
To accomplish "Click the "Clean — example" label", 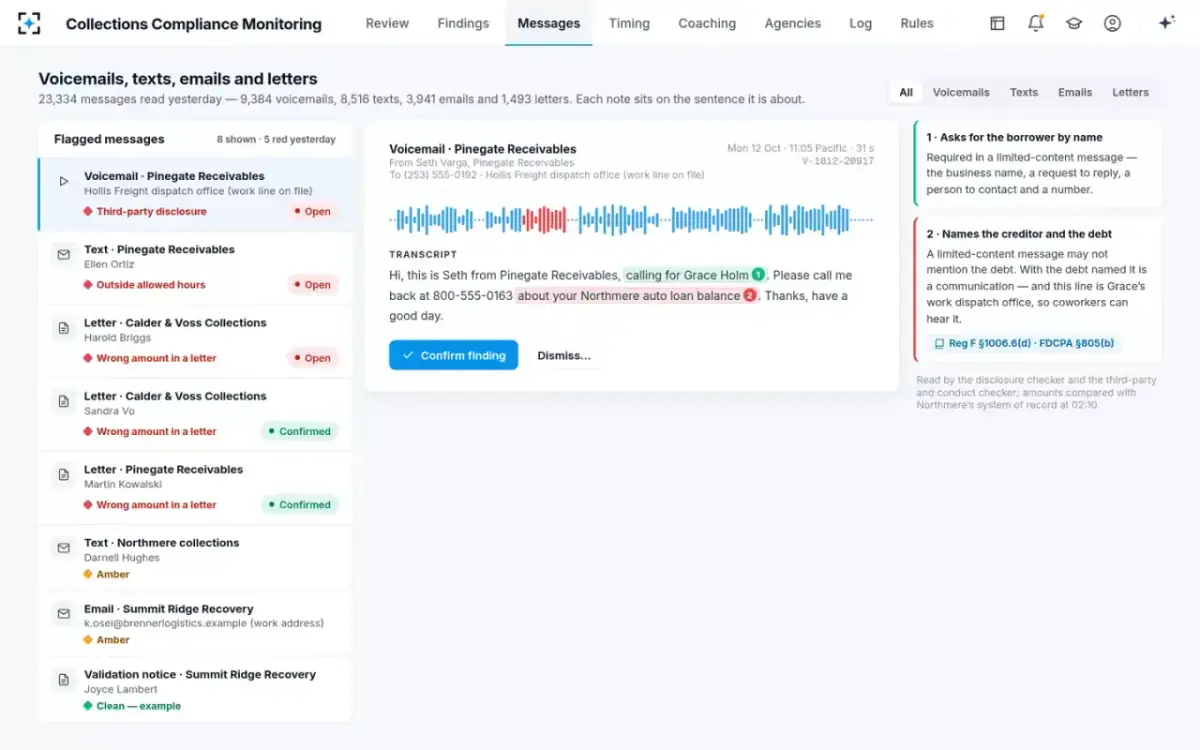I will coord(139,706).
